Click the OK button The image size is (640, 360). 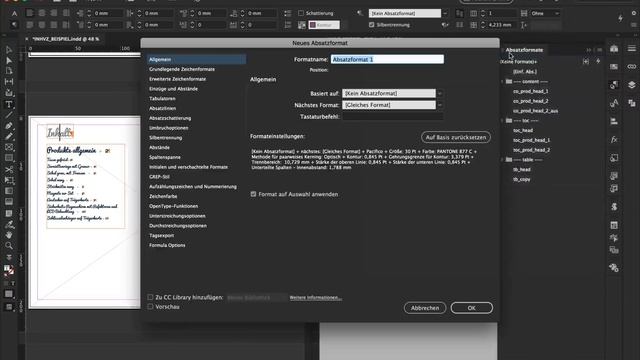click(471, 308)
